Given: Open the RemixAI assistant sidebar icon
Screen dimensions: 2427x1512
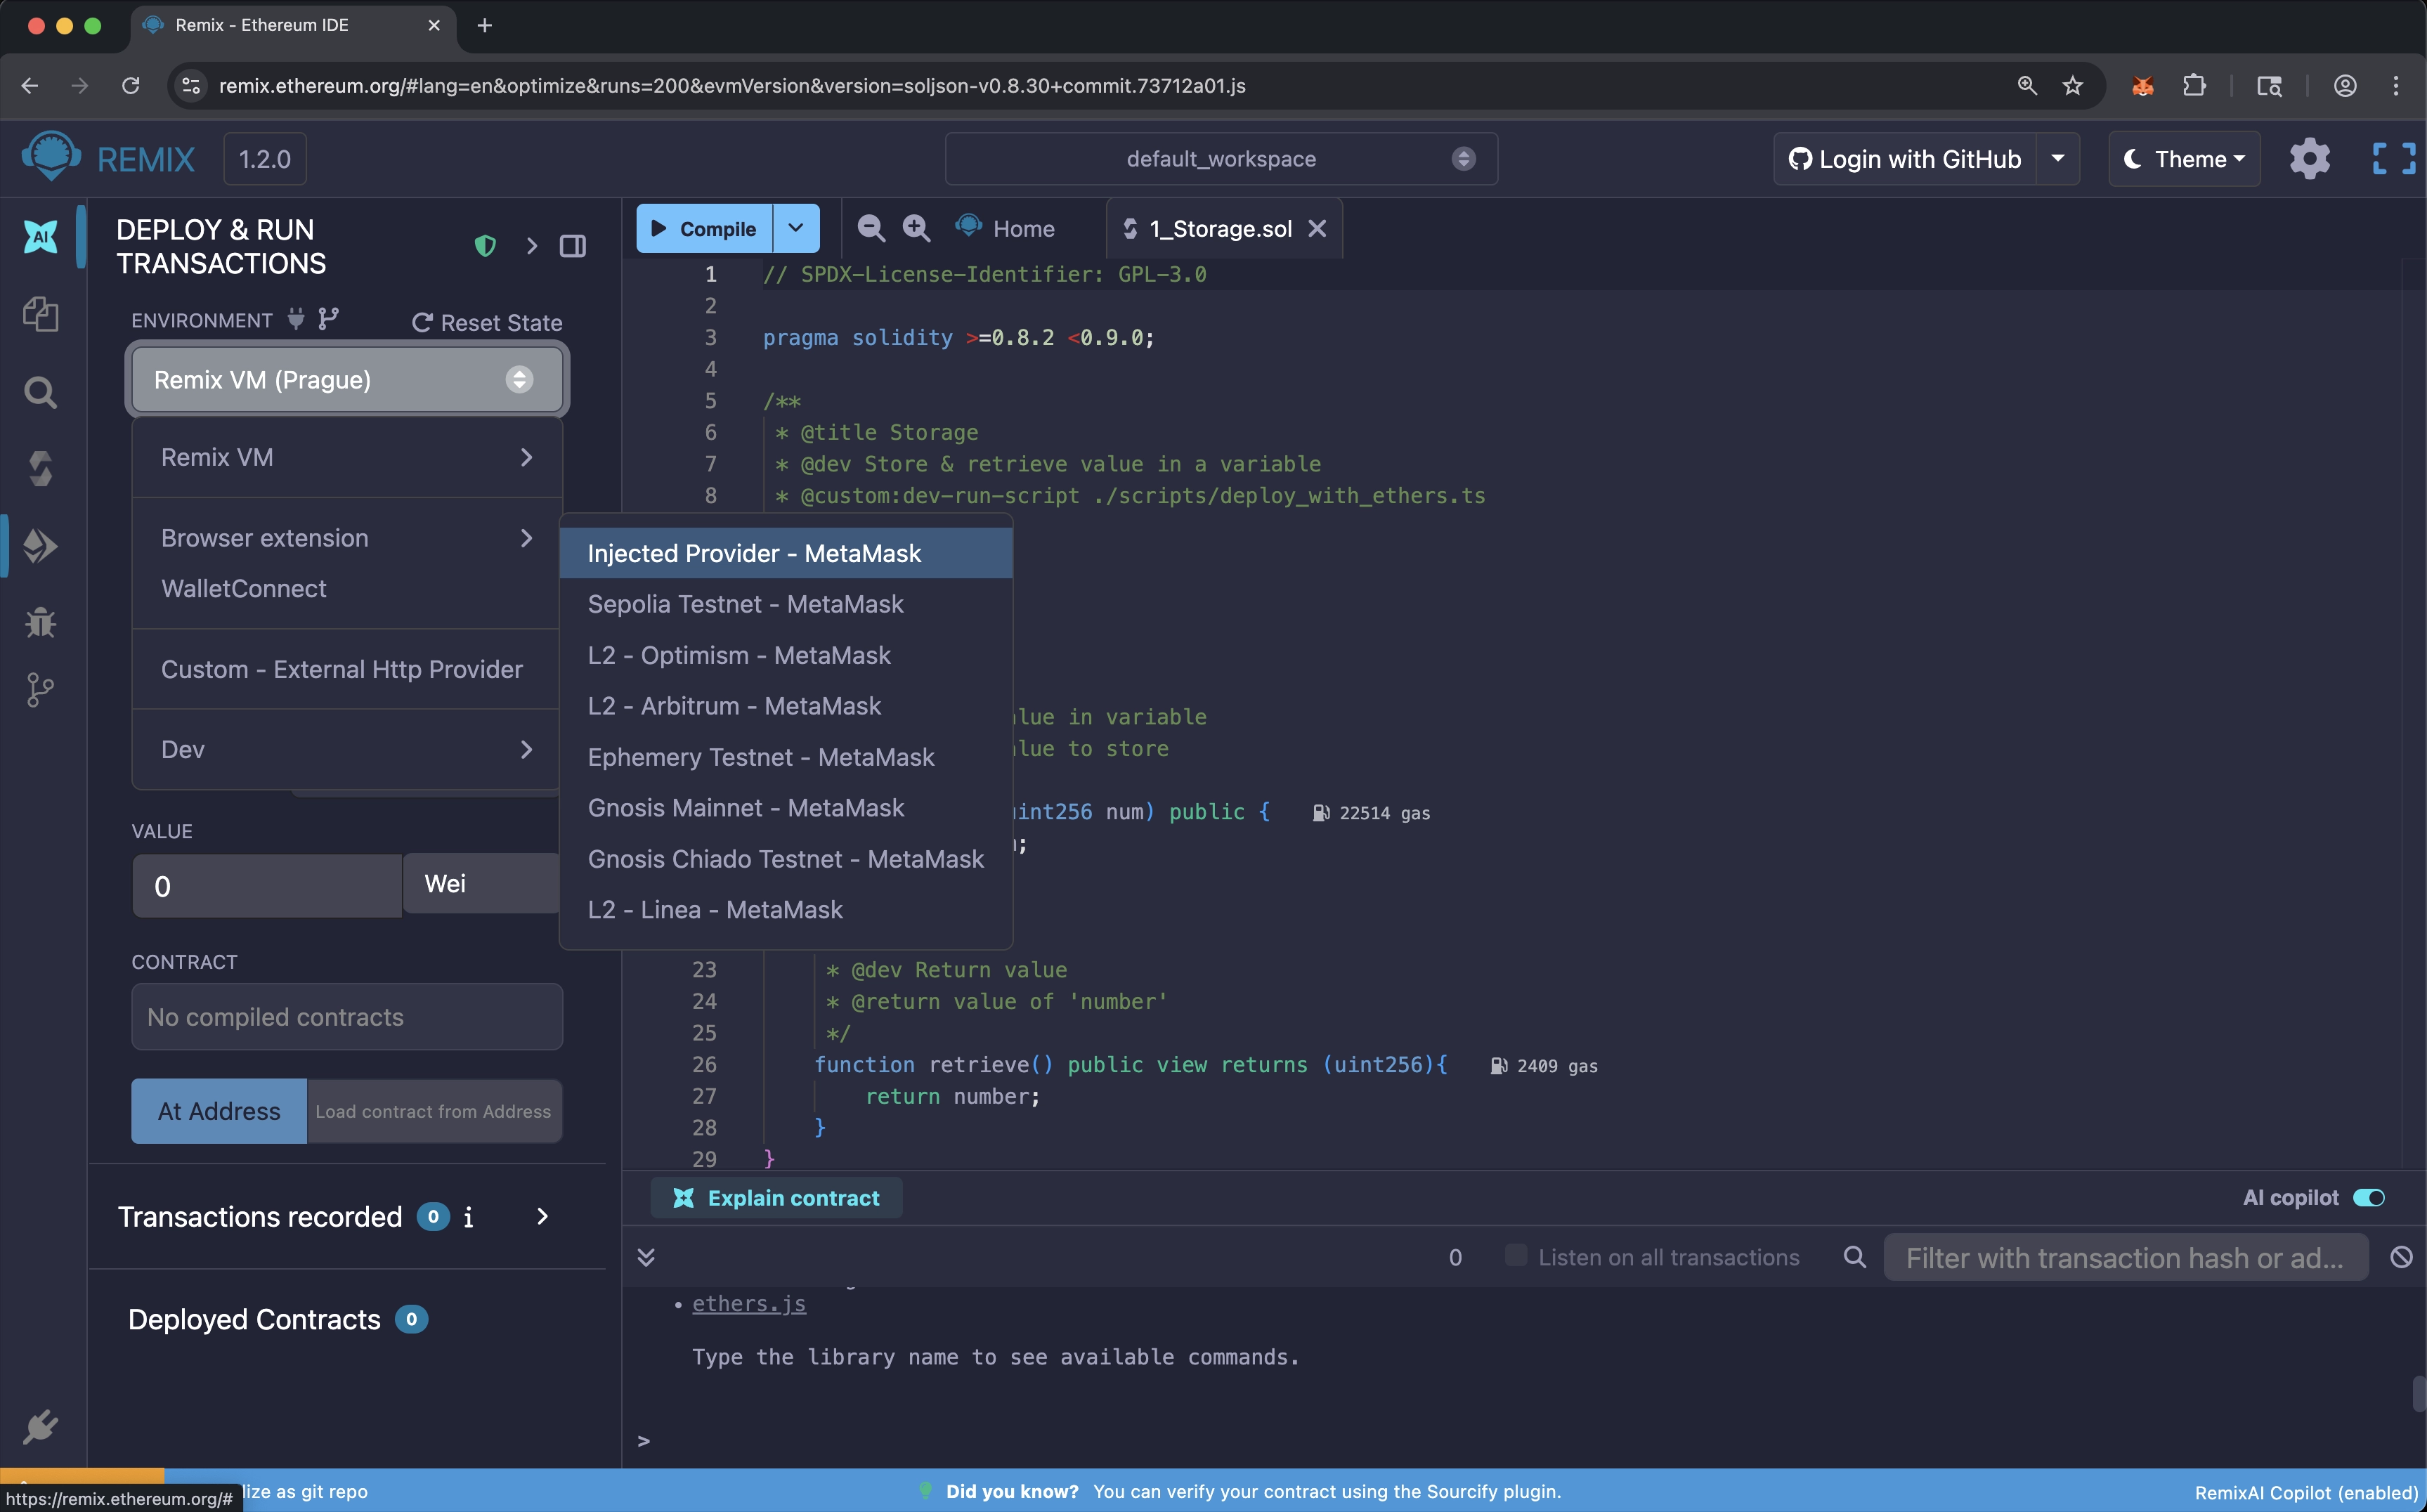Looking at the screenshot, I should (x=40, y=237).
